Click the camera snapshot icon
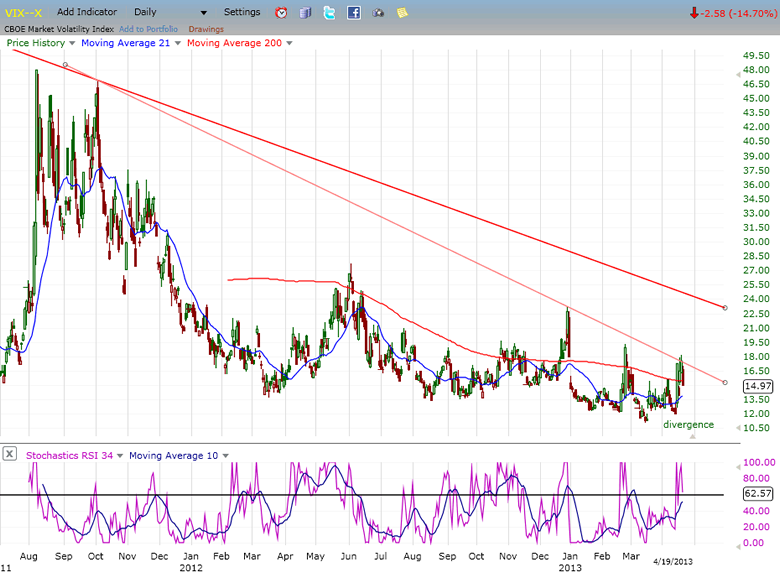Viewport: 780px width, 573px height. point(378,13)
